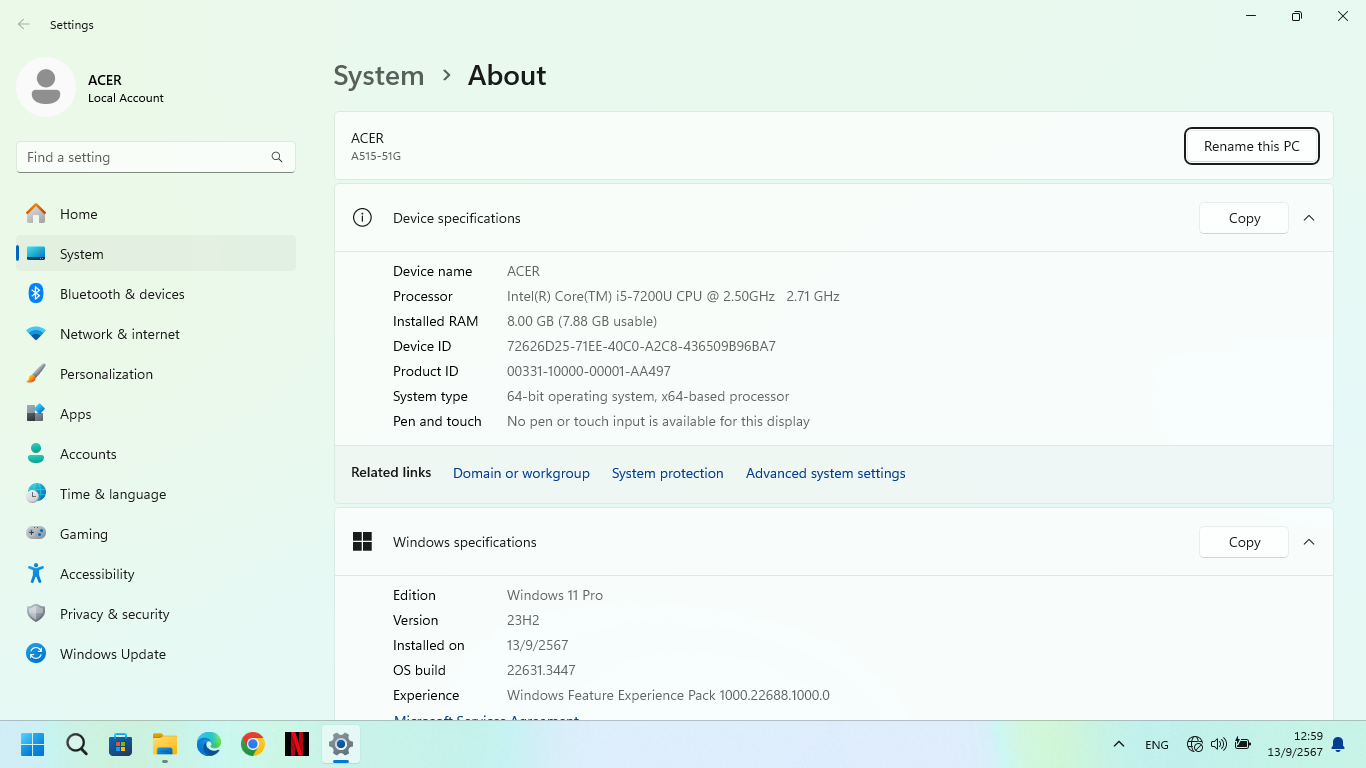
Task: Click the Windows logo beside Windows specifications
Action: point(362,542)
